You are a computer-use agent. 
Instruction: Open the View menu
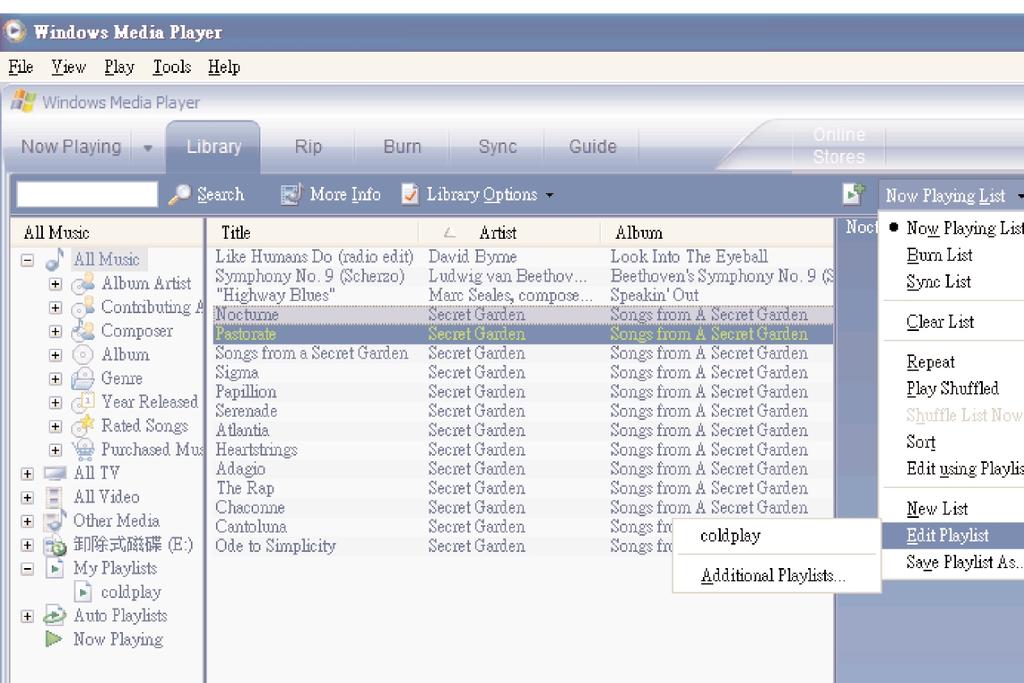point(68,67)
